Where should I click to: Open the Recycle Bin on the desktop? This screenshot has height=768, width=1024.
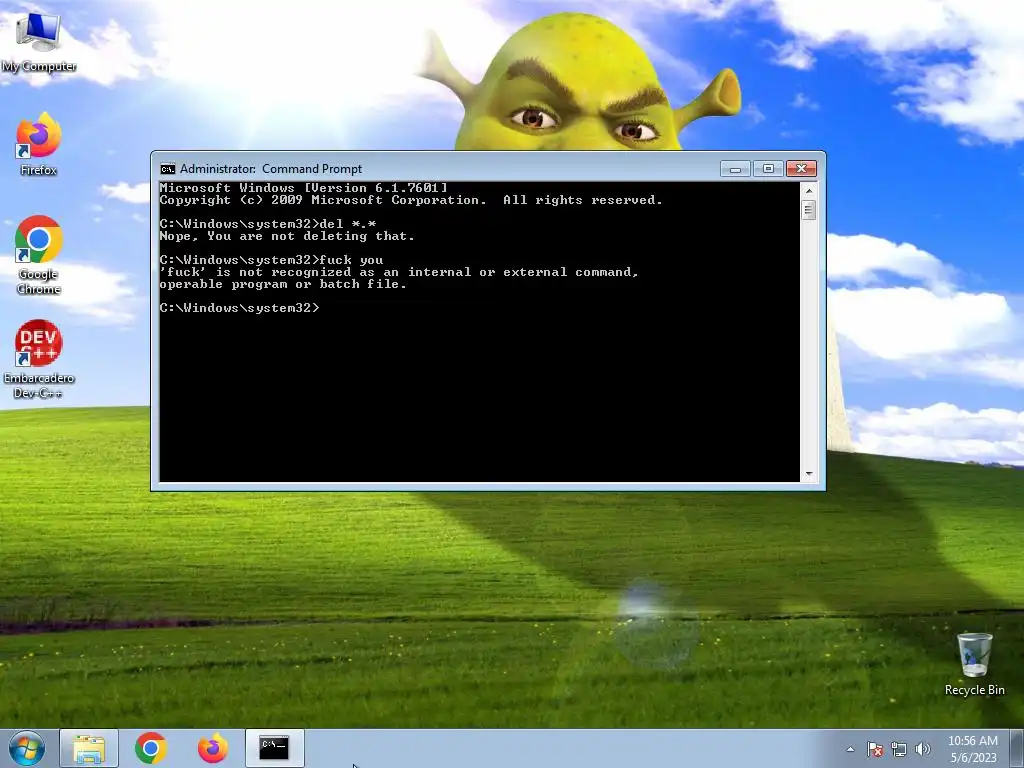[x=974, y=664]
